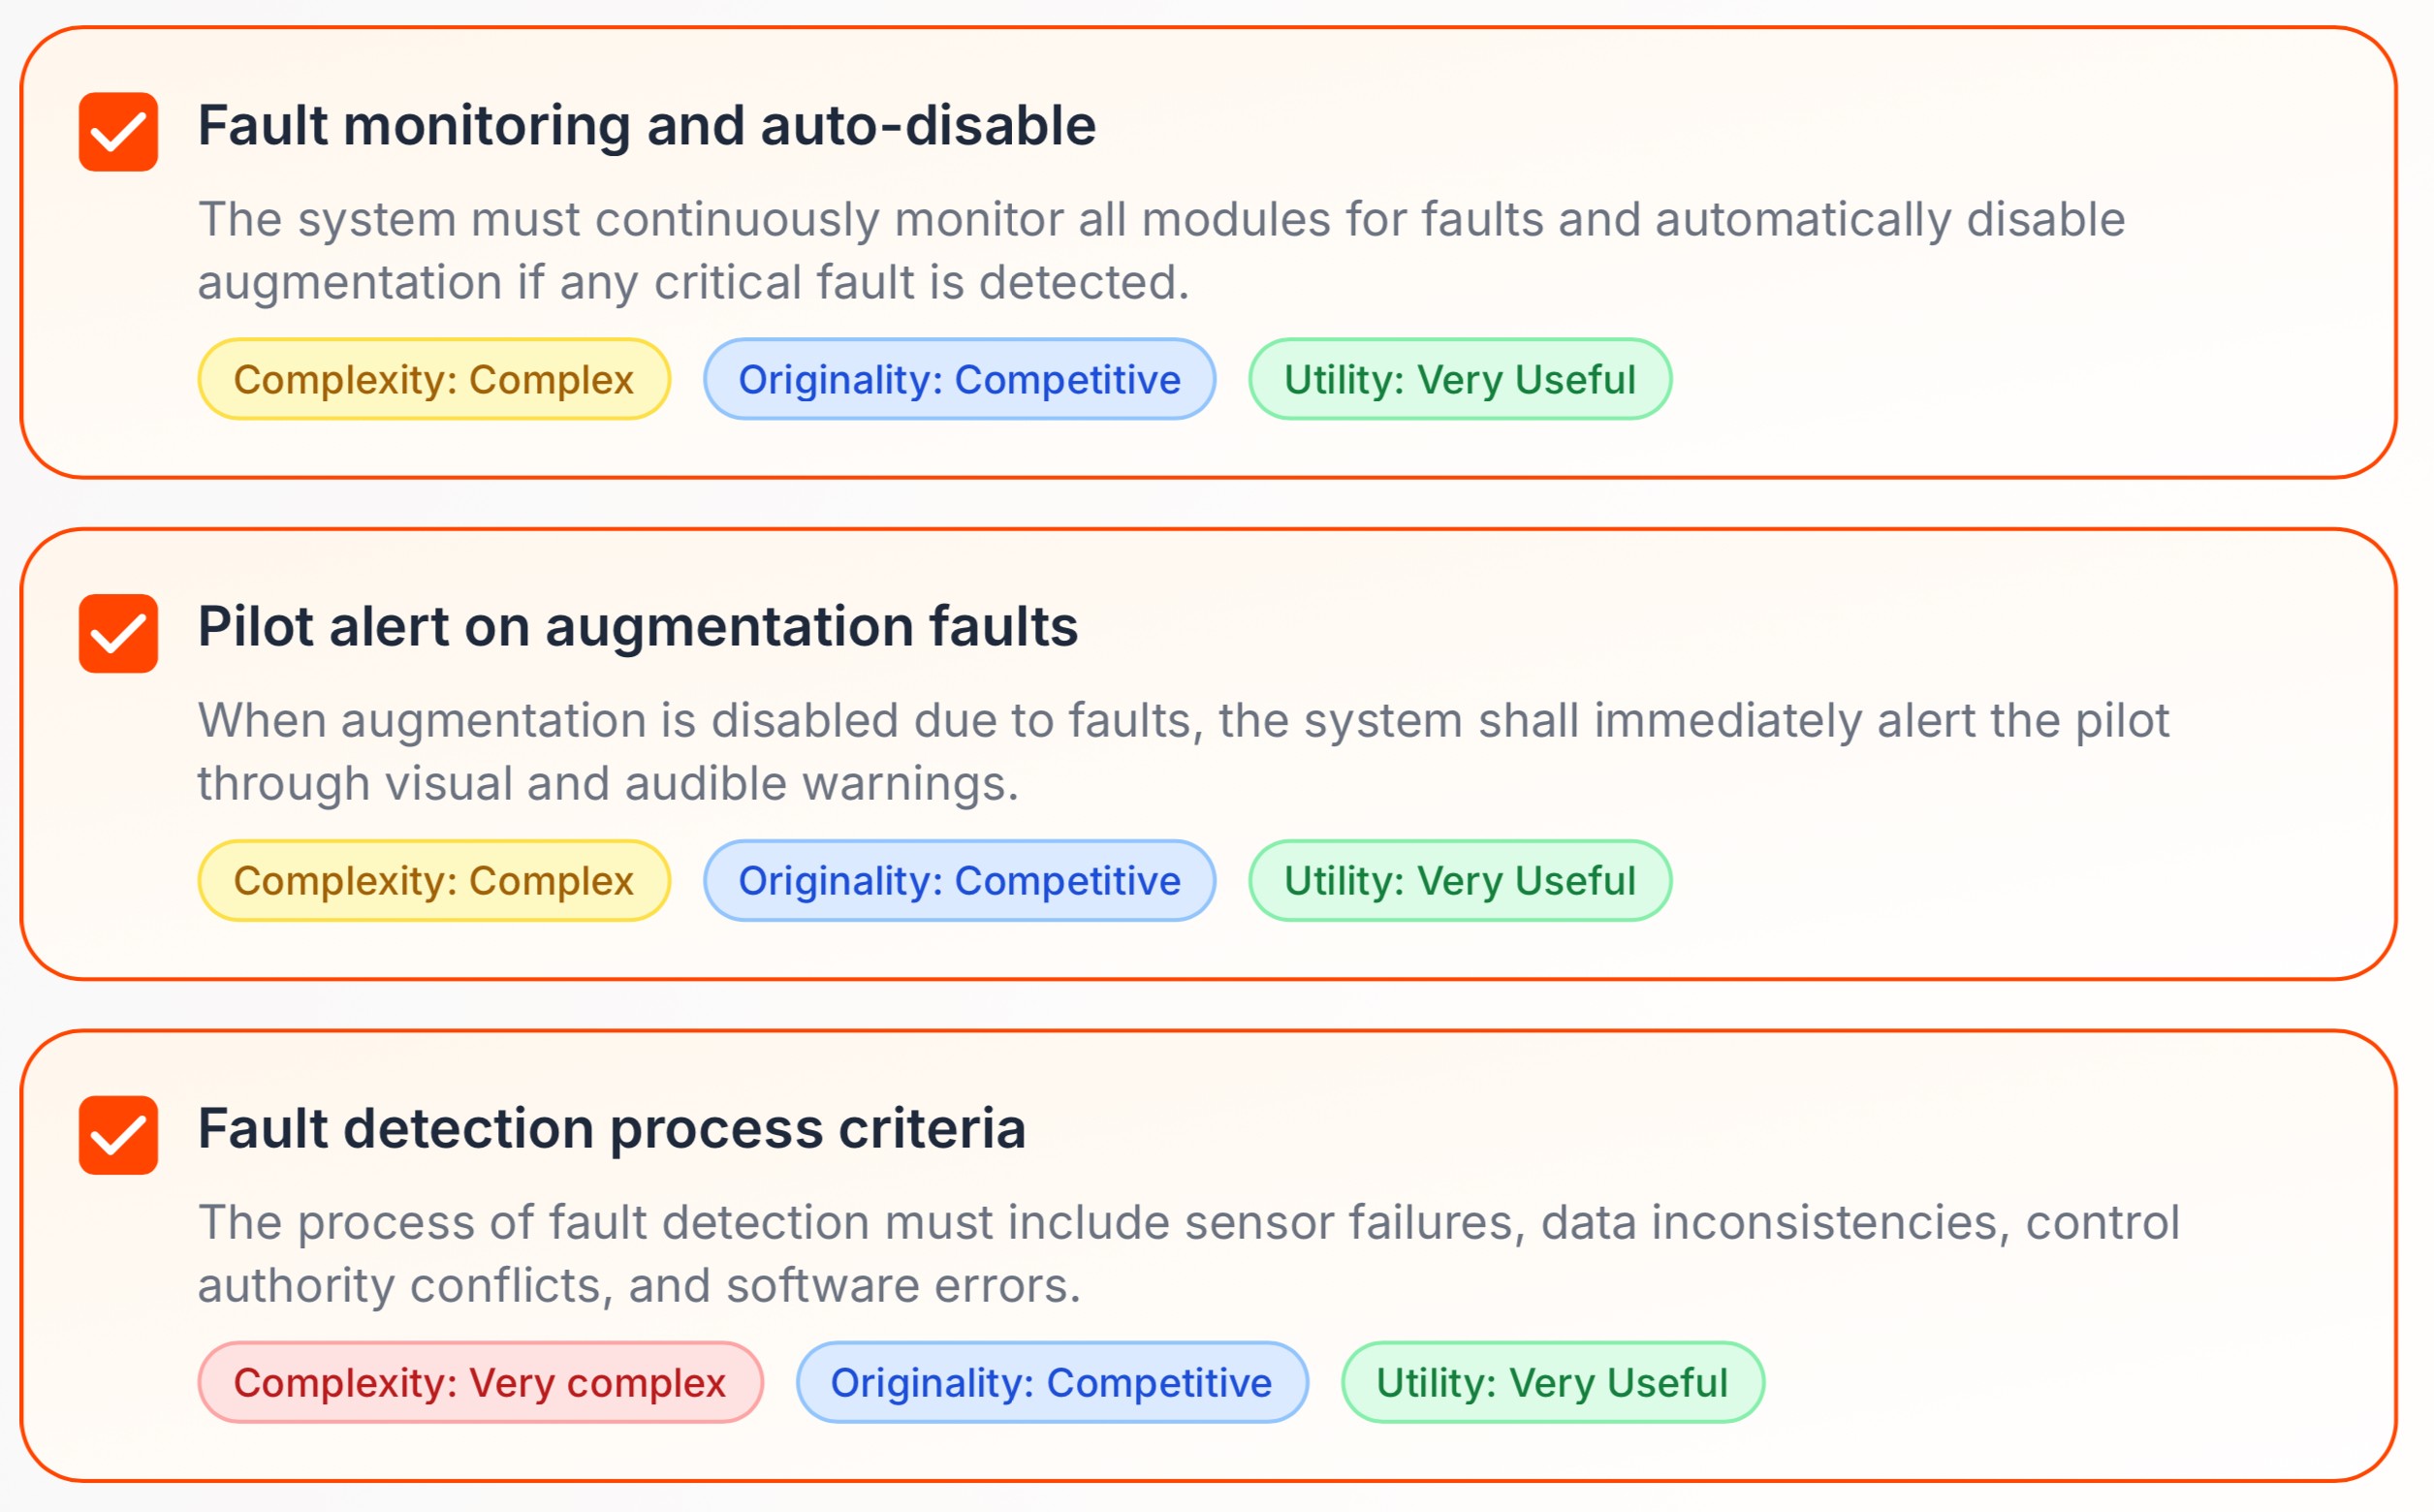
Task: Click 'Utility: Very Useful' tag in Fault detection card
Action: tap(1552, 1383)
